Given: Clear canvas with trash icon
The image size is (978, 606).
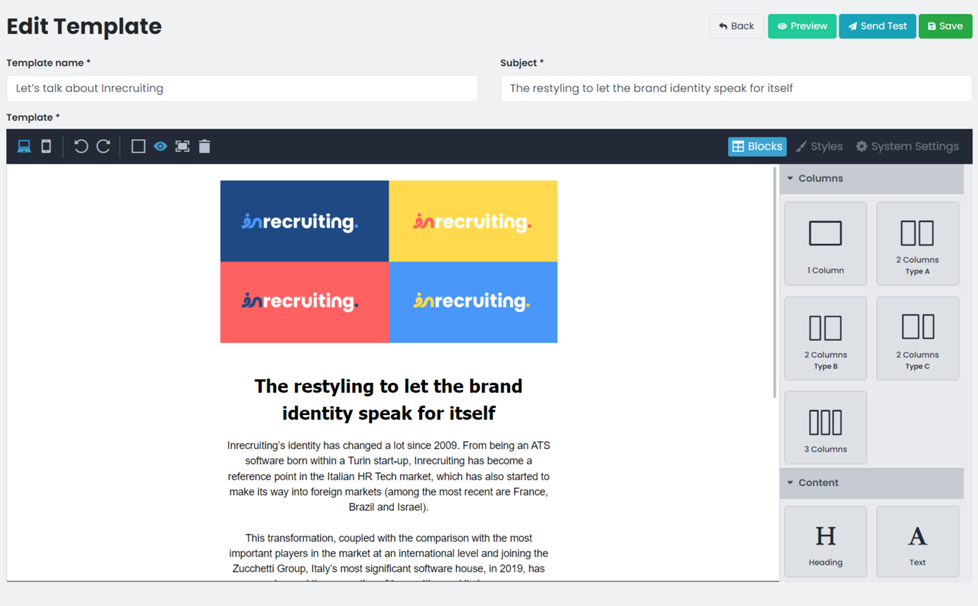Looking at the screenshot, I should point(205,147).
